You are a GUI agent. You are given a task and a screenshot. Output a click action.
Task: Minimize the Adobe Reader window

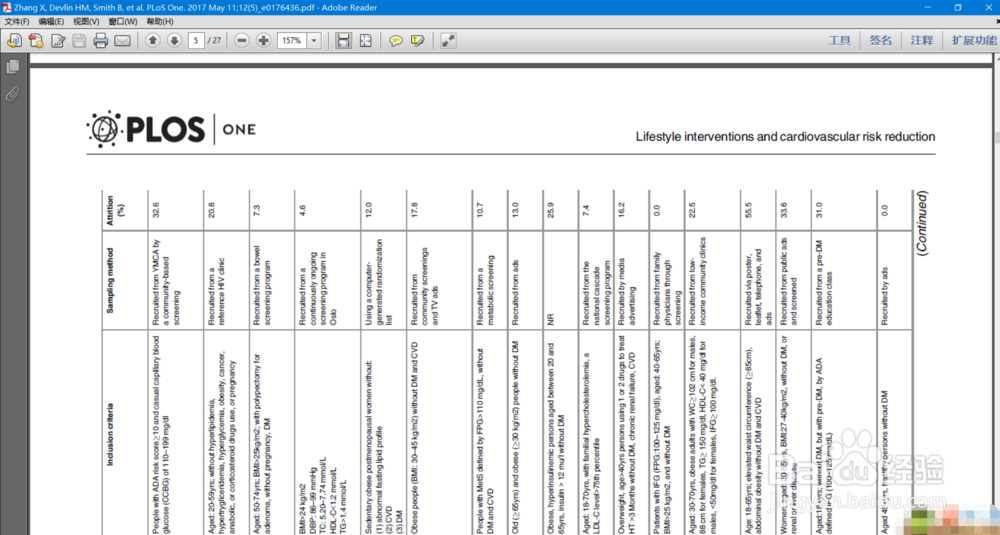click(x=930, y=7)
